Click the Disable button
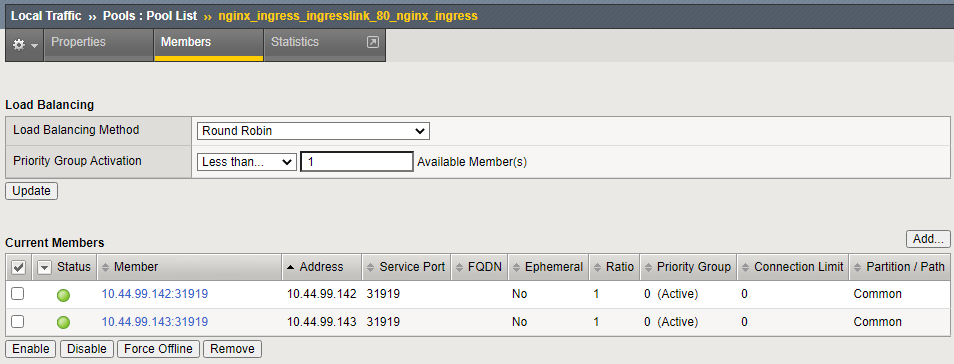954x364 pixels. tap(86, 349)
